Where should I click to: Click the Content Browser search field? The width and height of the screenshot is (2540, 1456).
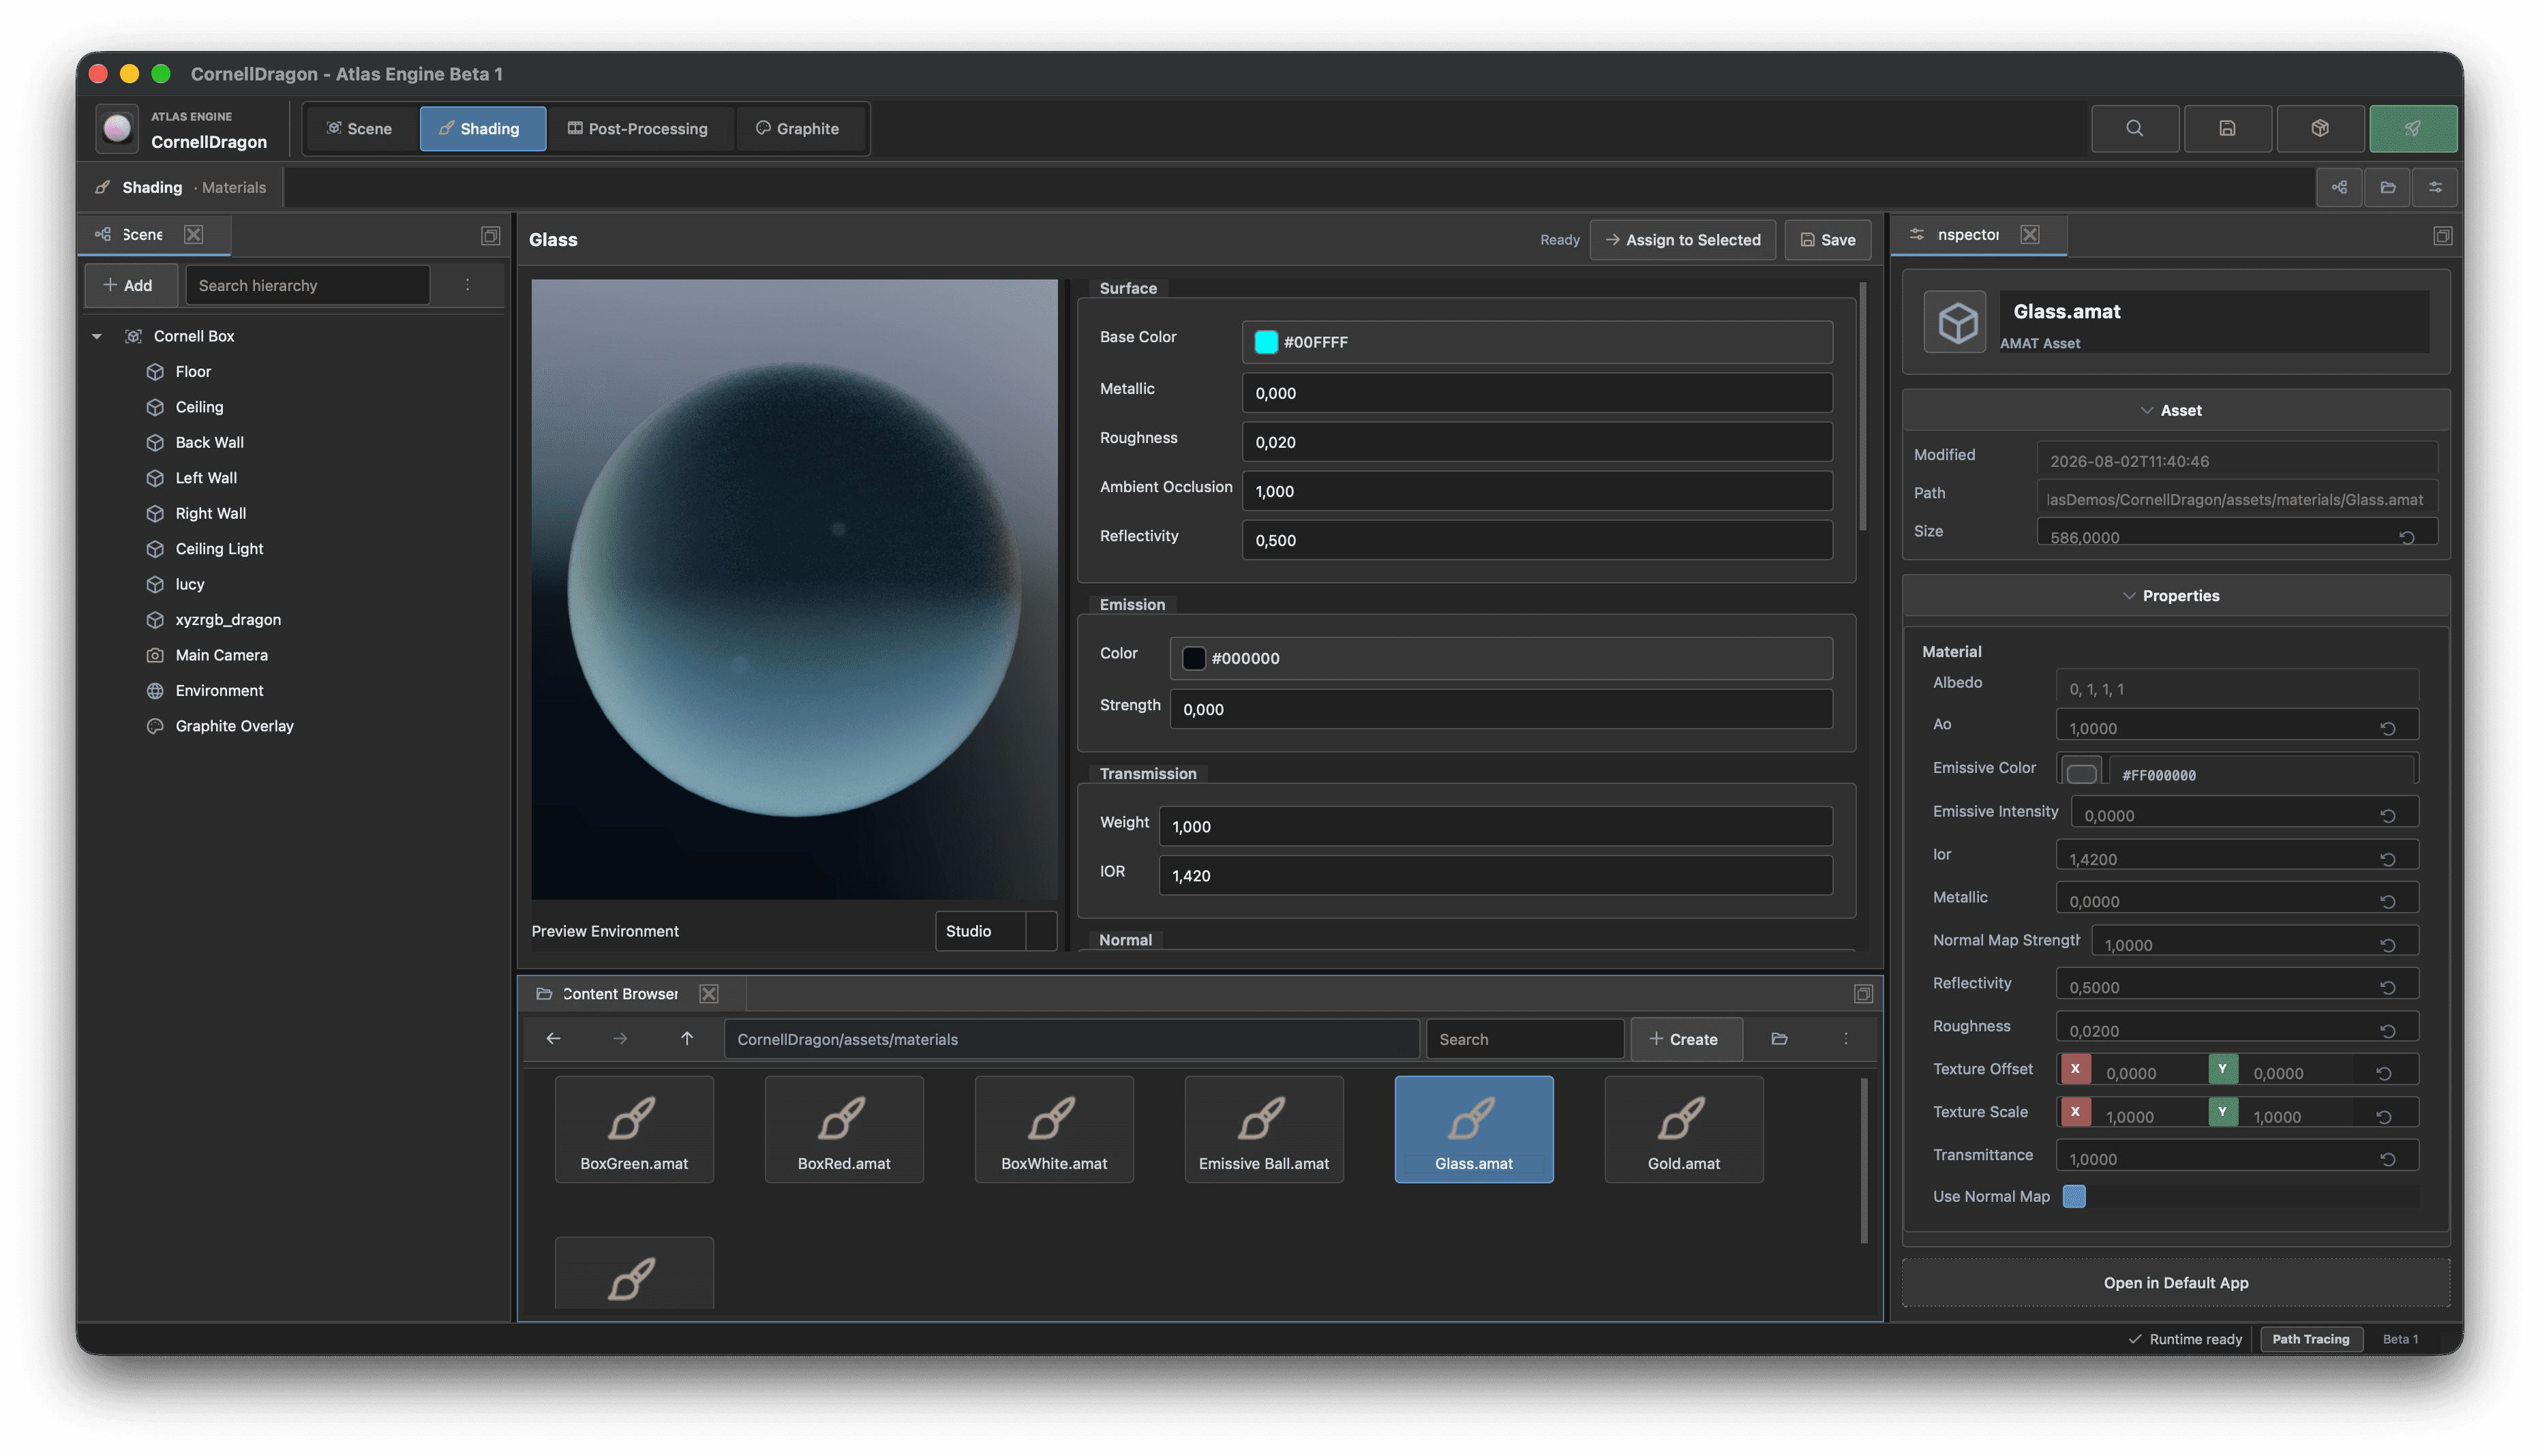(x=1525, y=1039)
